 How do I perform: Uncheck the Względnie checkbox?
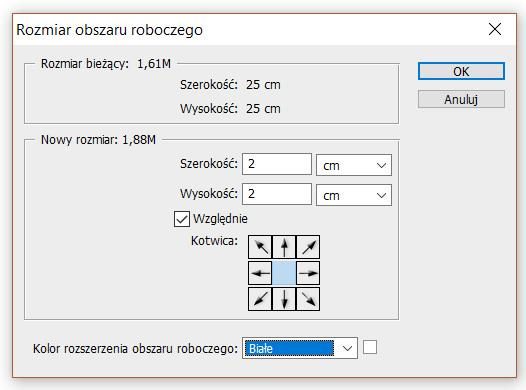182,219
